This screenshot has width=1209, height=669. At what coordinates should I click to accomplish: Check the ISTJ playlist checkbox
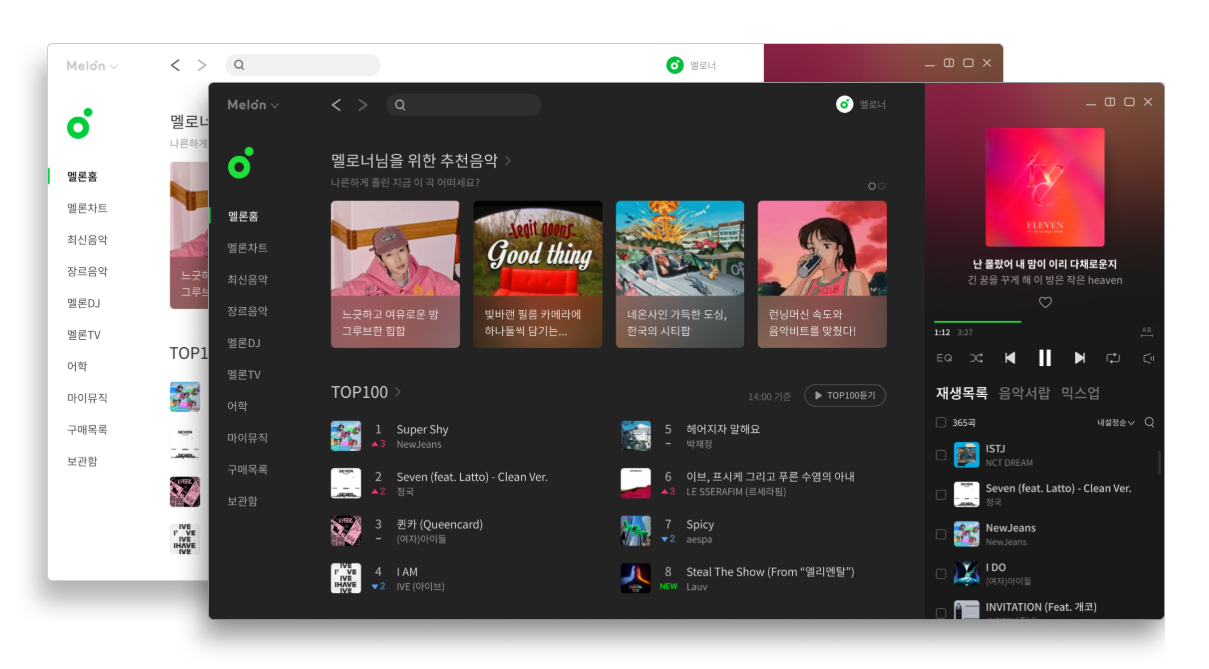click(940, 455)
